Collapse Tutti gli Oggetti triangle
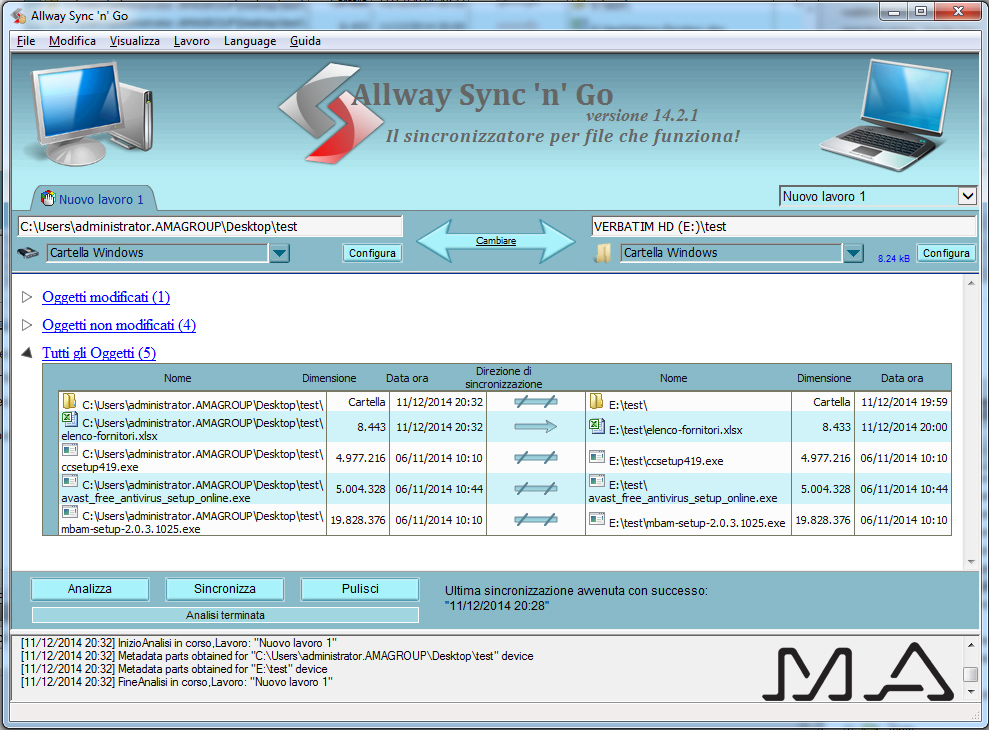 (x=26, y=353)
